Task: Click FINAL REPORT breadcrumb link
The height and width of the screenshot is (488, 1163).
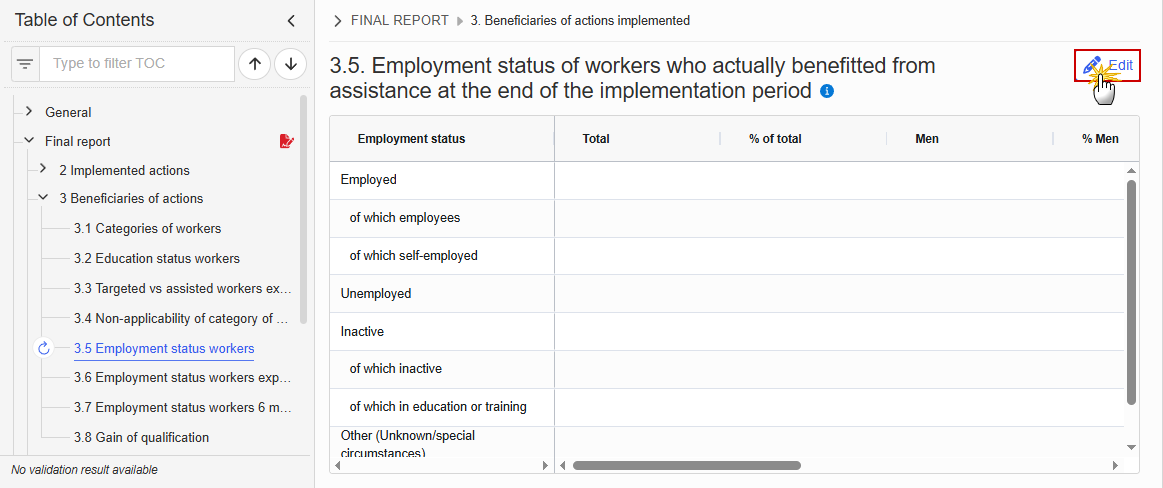Action: coord(400,21)
